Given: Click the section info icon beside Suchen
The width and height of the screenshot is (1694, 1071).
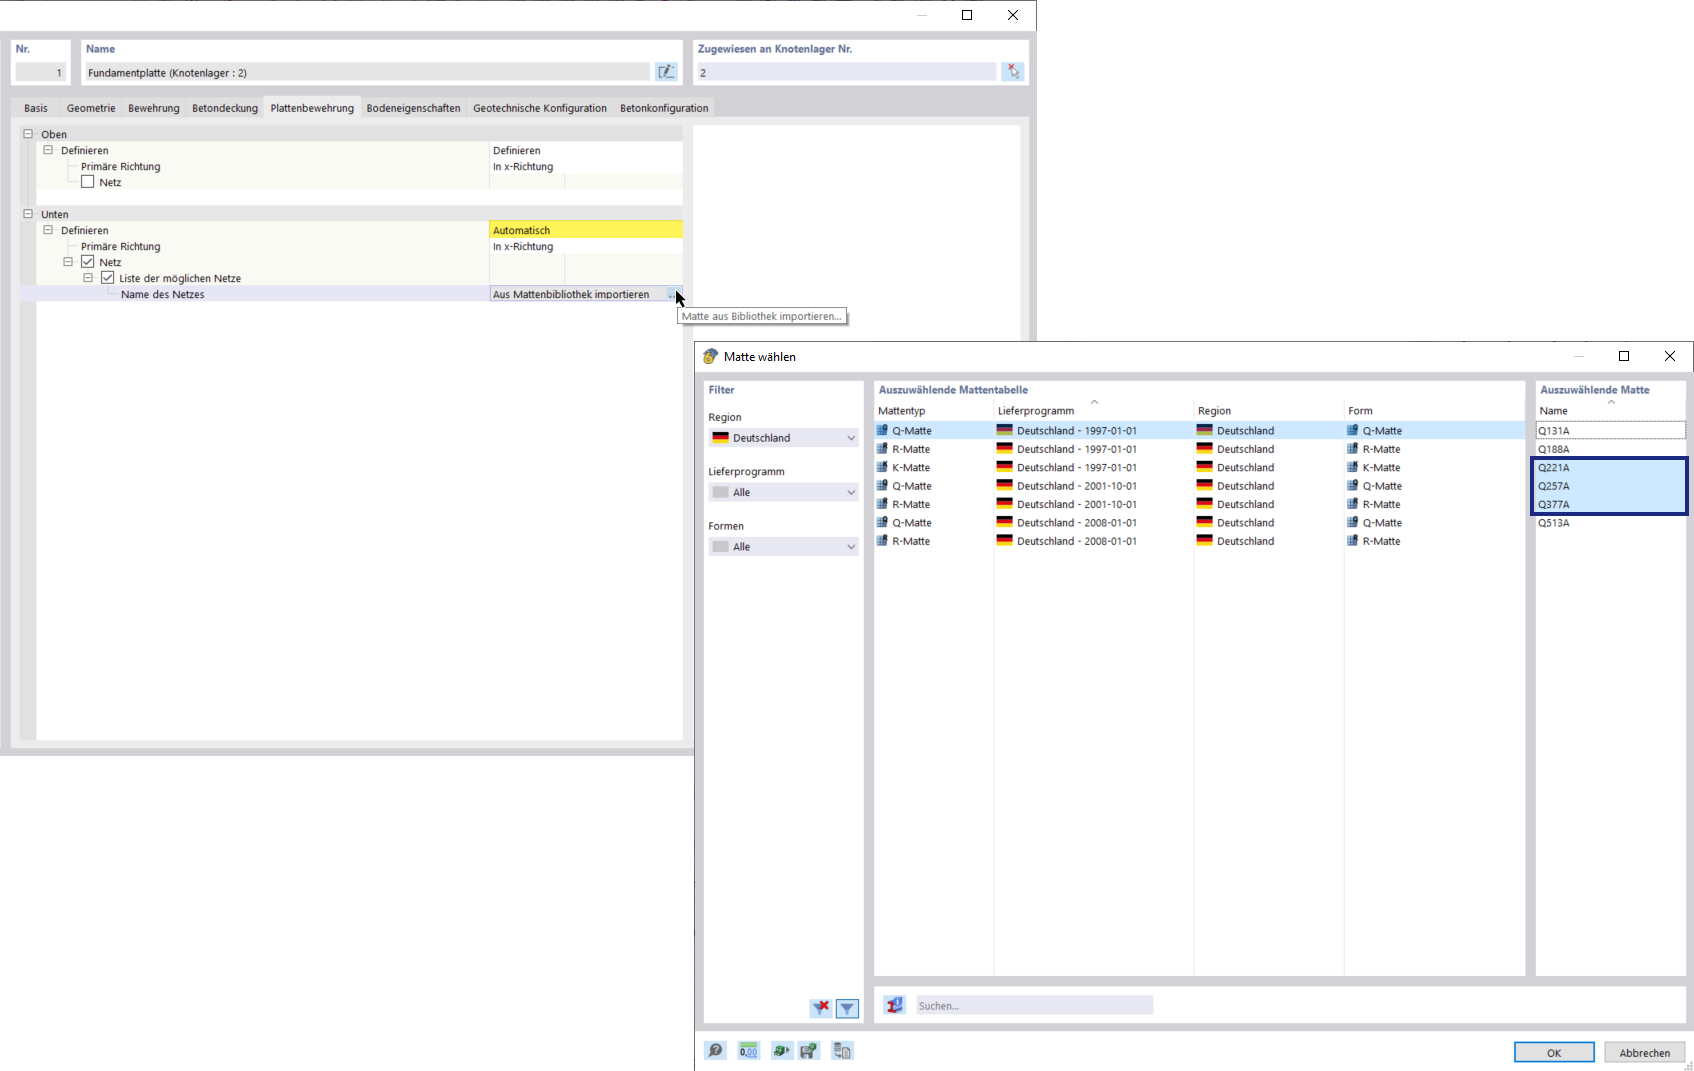Looking at the screenshot, I should coord(895,1005).
